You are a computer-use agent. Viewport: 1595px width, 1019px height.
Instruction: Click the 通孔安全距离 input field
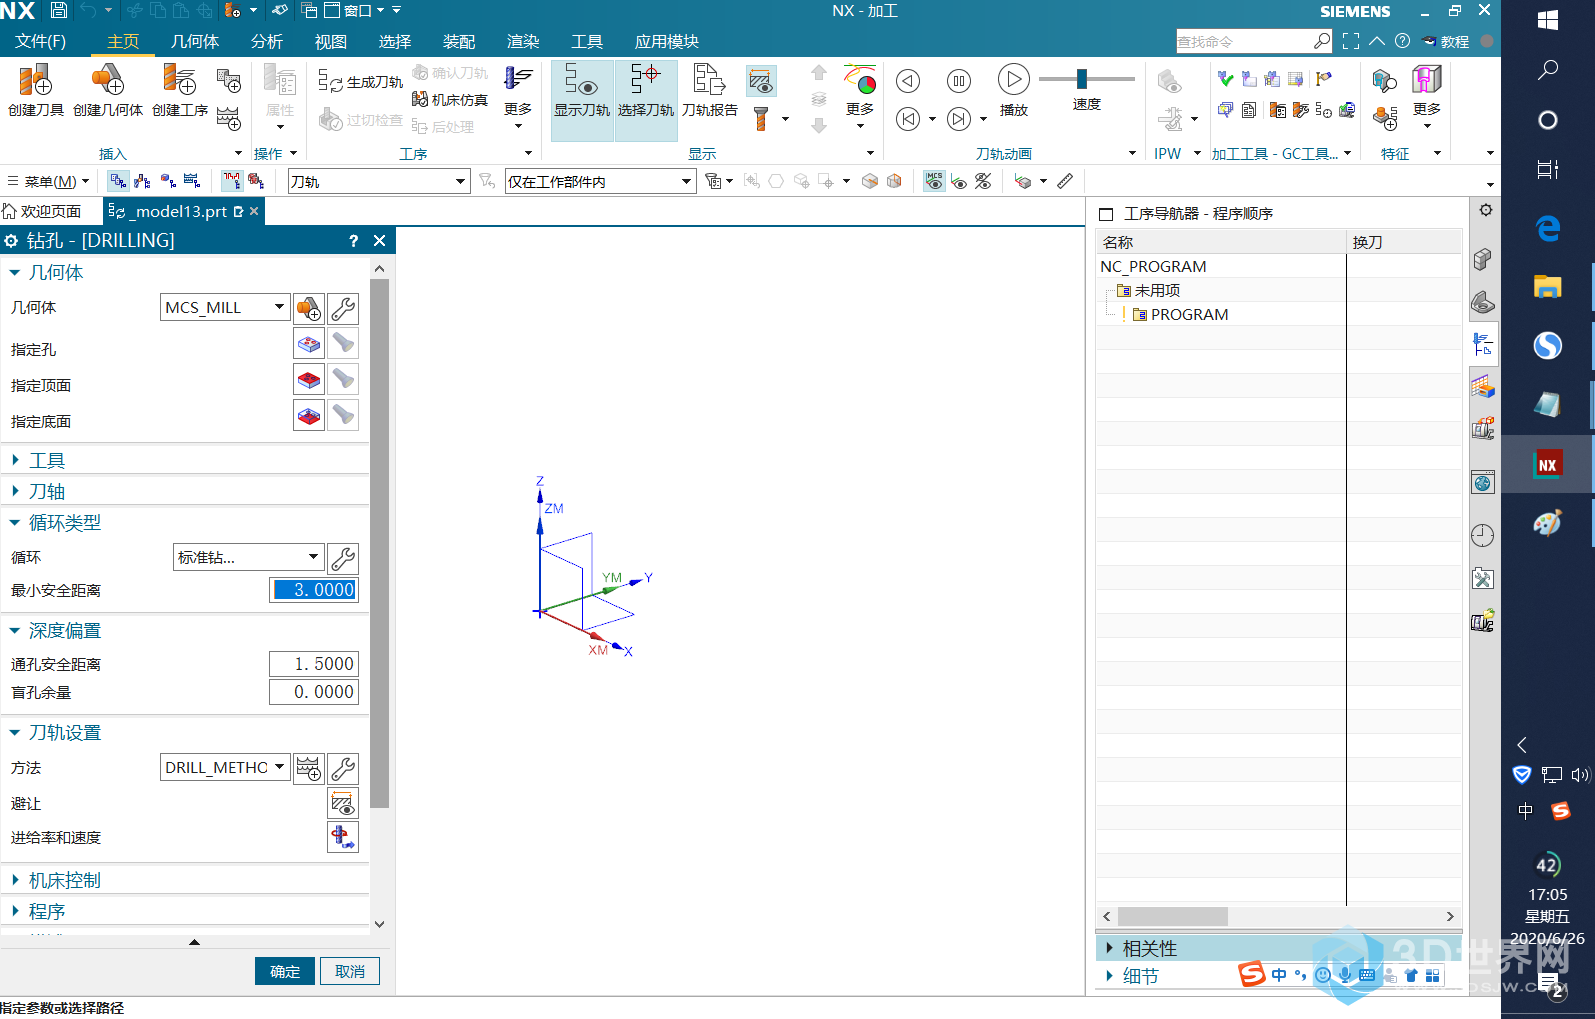[x=314, y=664]
